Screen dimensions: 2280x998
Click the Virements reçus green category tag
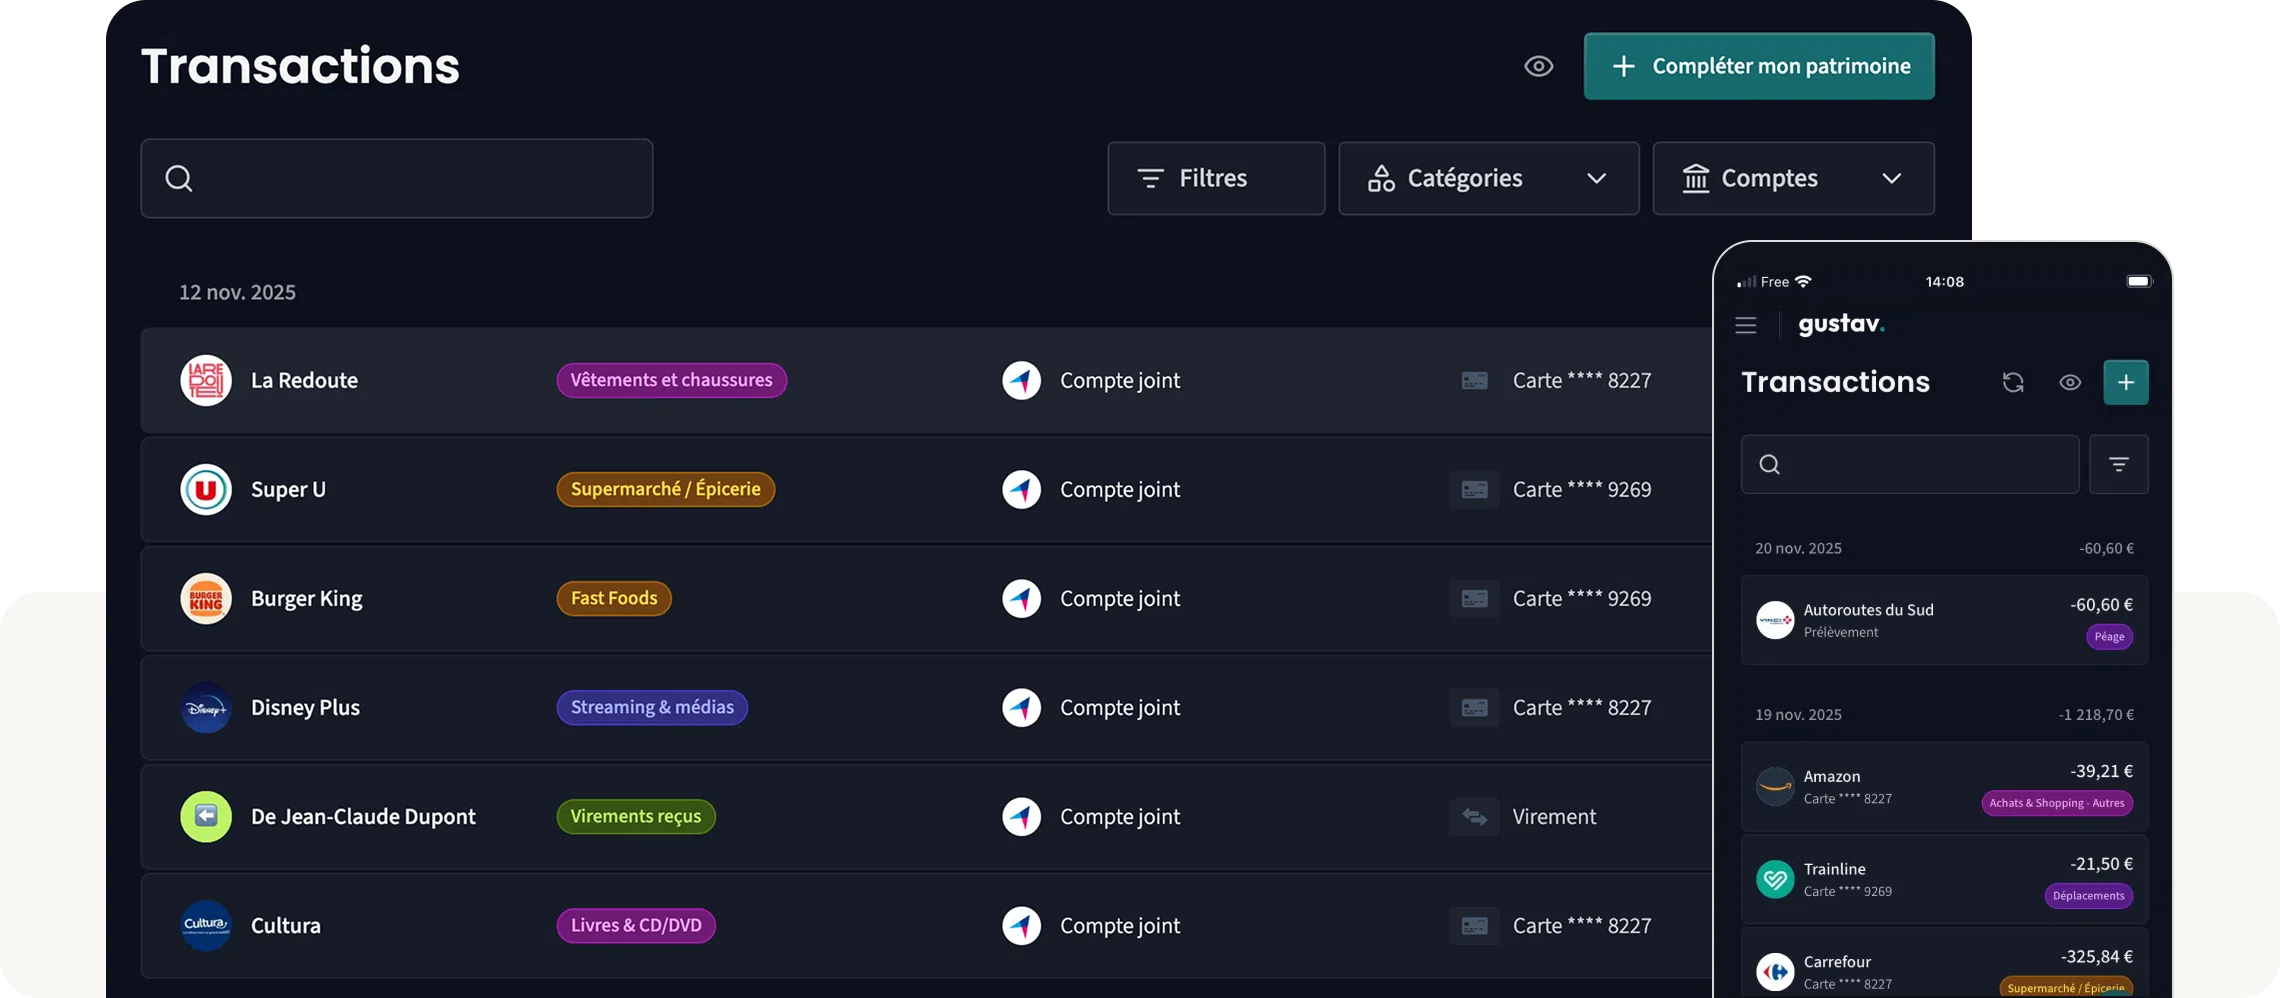point(635,817)
